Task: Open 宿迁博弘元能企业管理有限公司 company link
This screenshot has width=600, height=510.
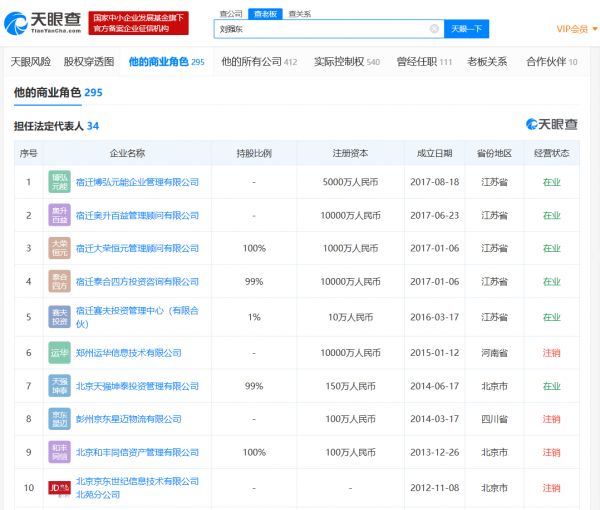Action: [x=137, y=182]
